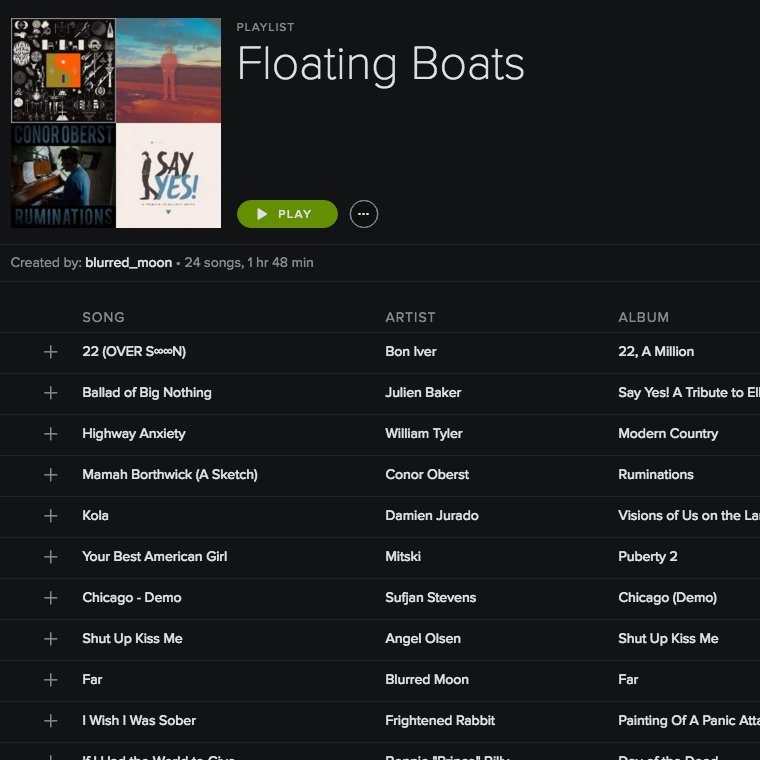Open Far in the album column
The width and height of the screenshot is (760, 760).
628,680
